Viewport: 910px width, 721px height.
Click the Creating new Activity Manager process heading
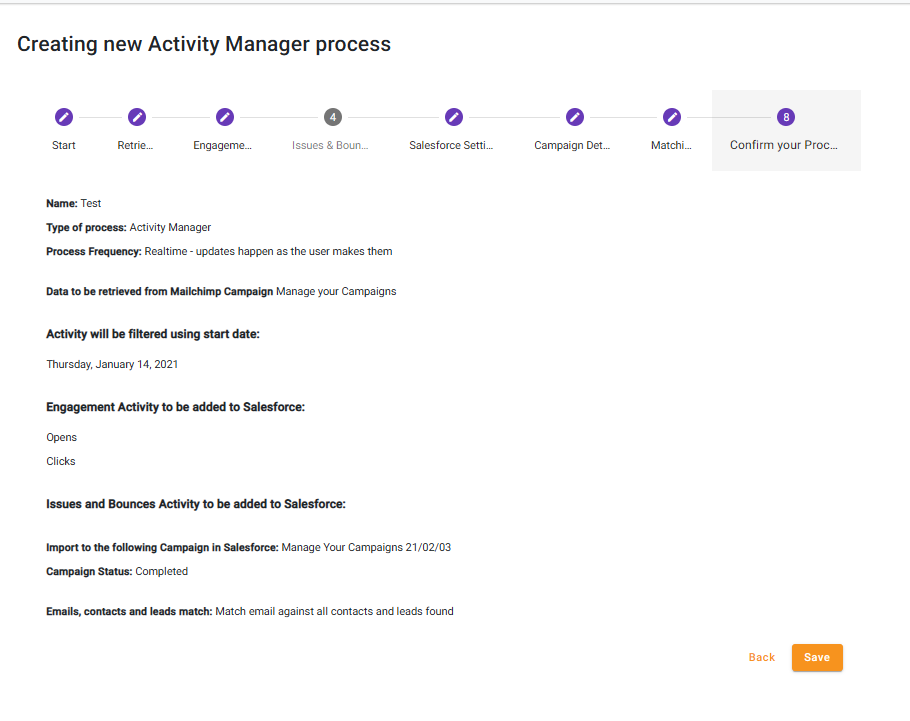pyautogui.click(x=204, y=44)
